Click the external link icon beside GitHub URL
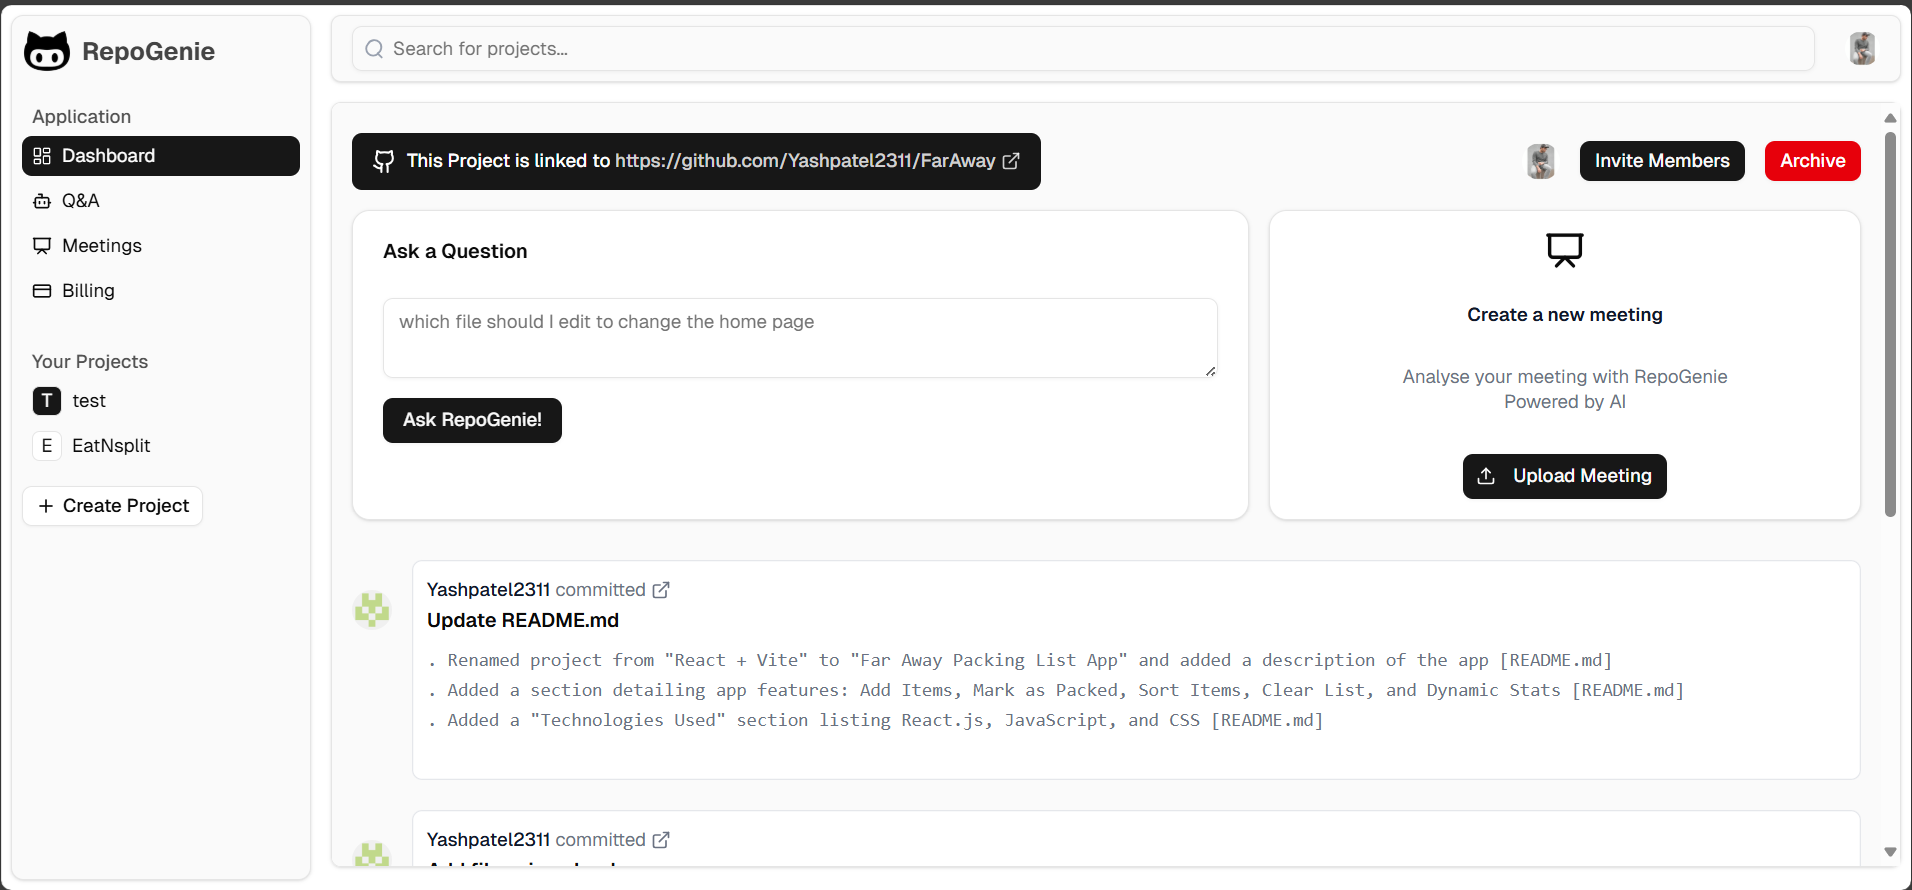1912x890 pixels. [1011, 161]
